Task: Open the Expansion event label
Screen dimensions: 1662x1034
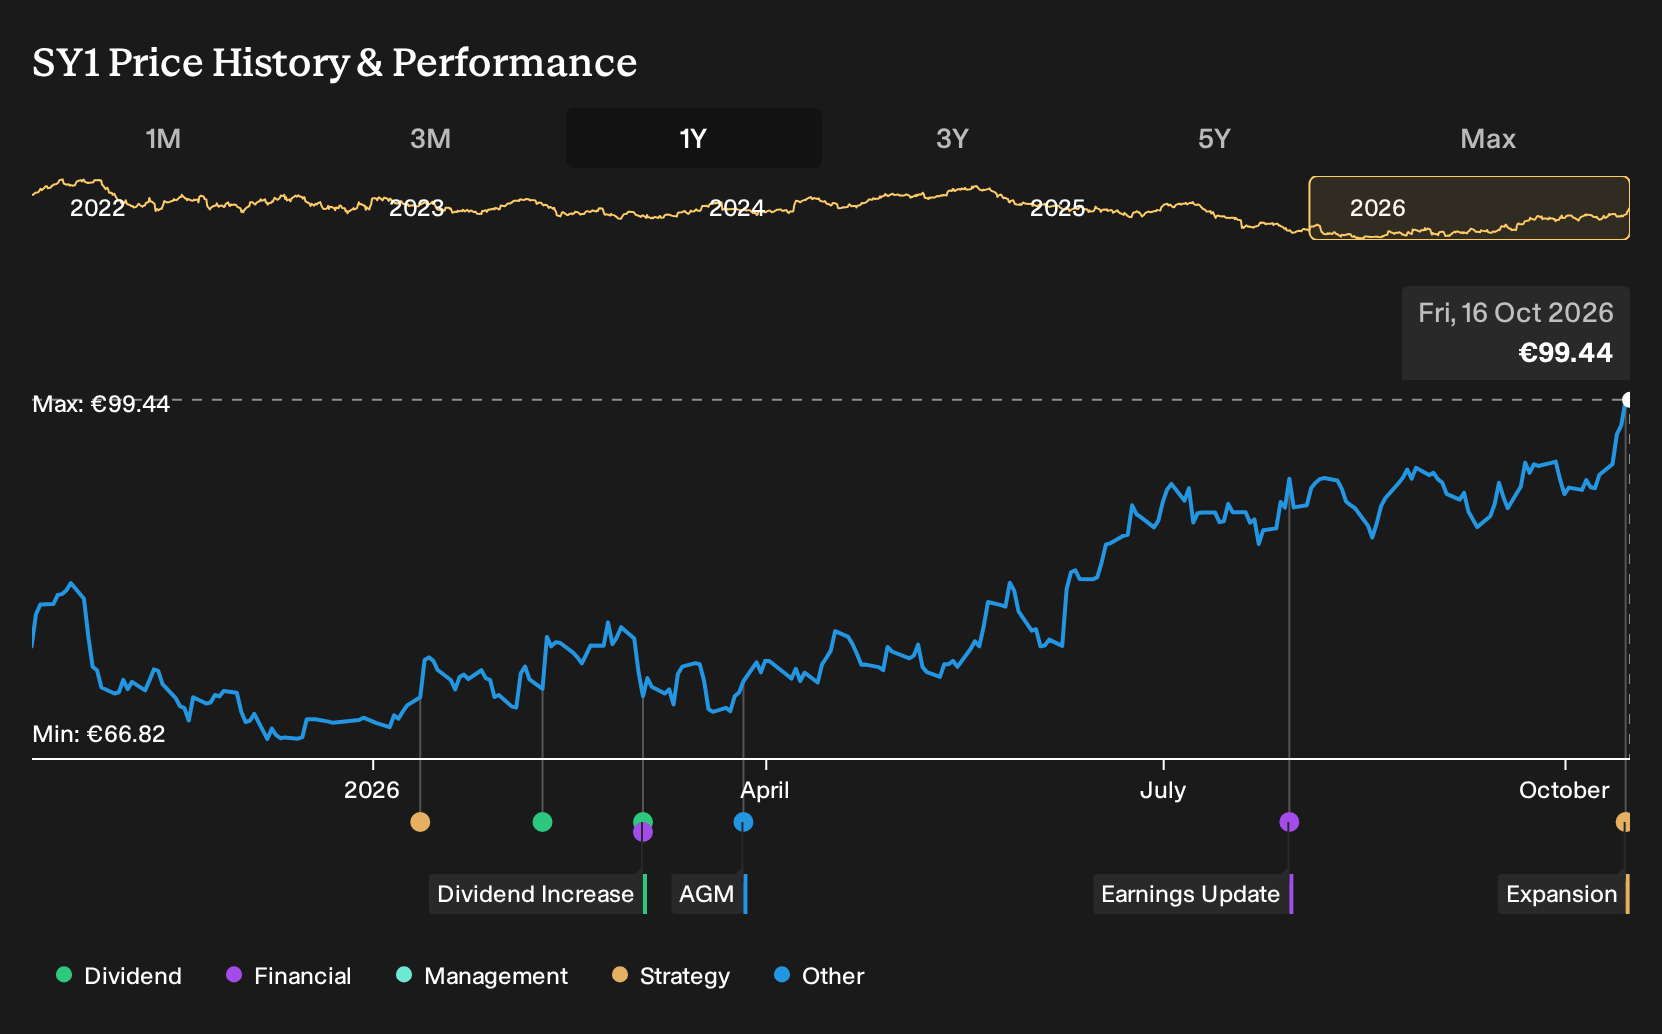Action: click(x=1564, y=894)
